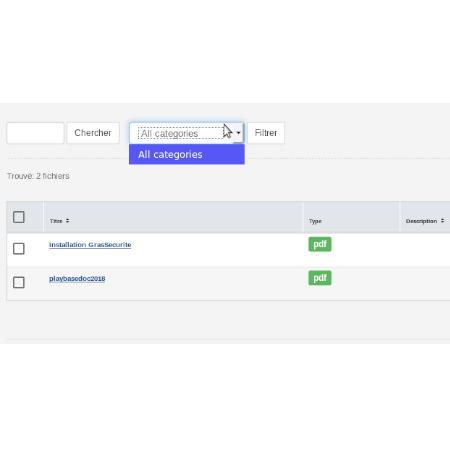Open the Installation GrasSecurite file link

pos(90,245)
